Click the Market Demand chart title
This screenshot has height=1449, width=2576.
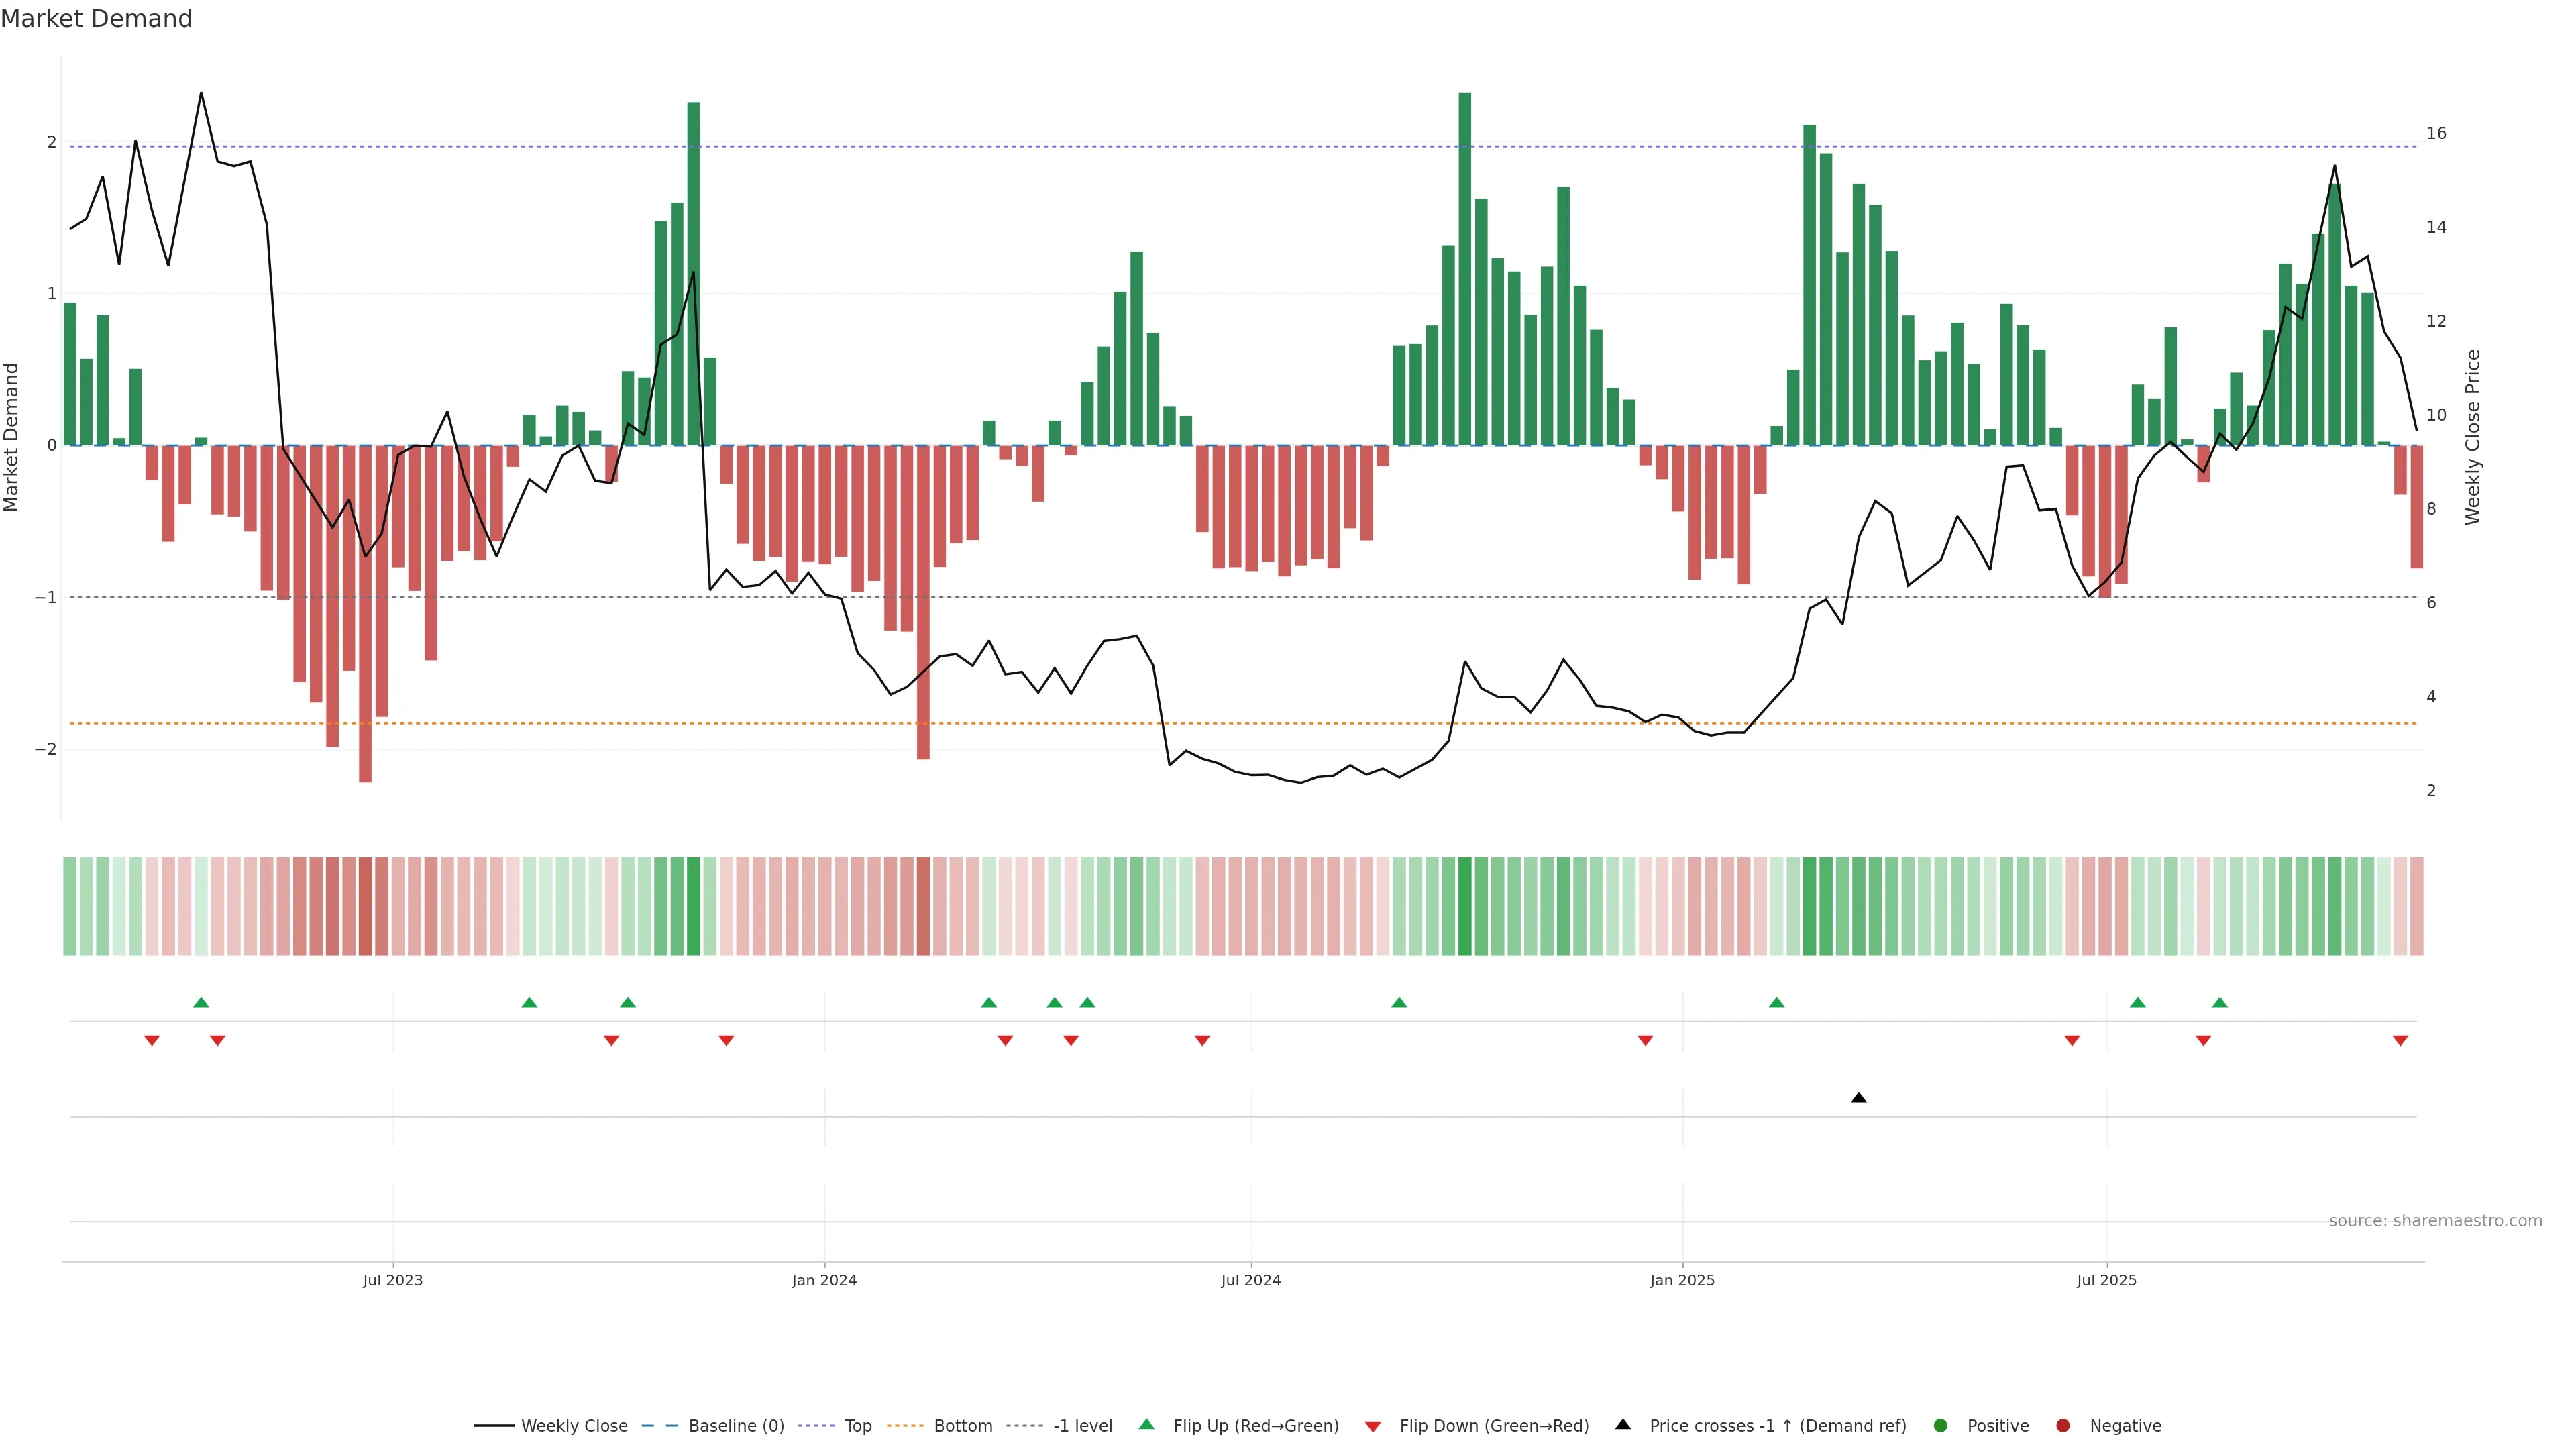point(96,19)
